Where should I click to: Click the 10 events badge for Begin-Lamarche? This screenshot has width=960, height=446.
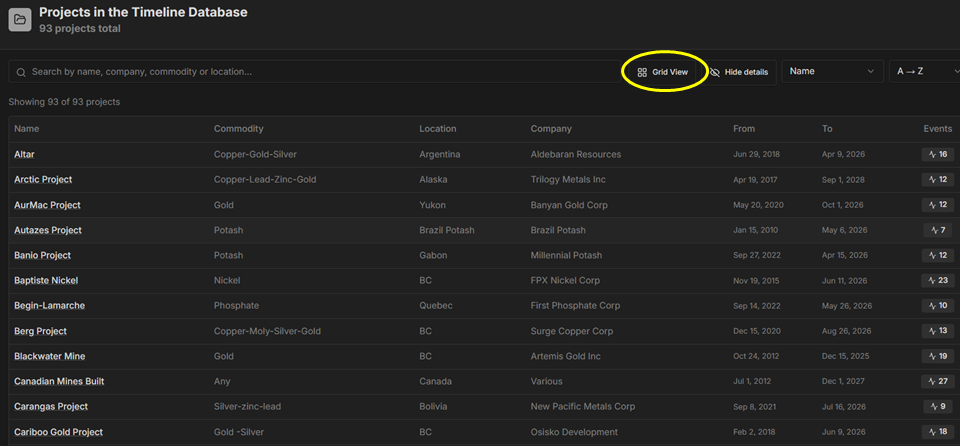[x=938, y=306]
